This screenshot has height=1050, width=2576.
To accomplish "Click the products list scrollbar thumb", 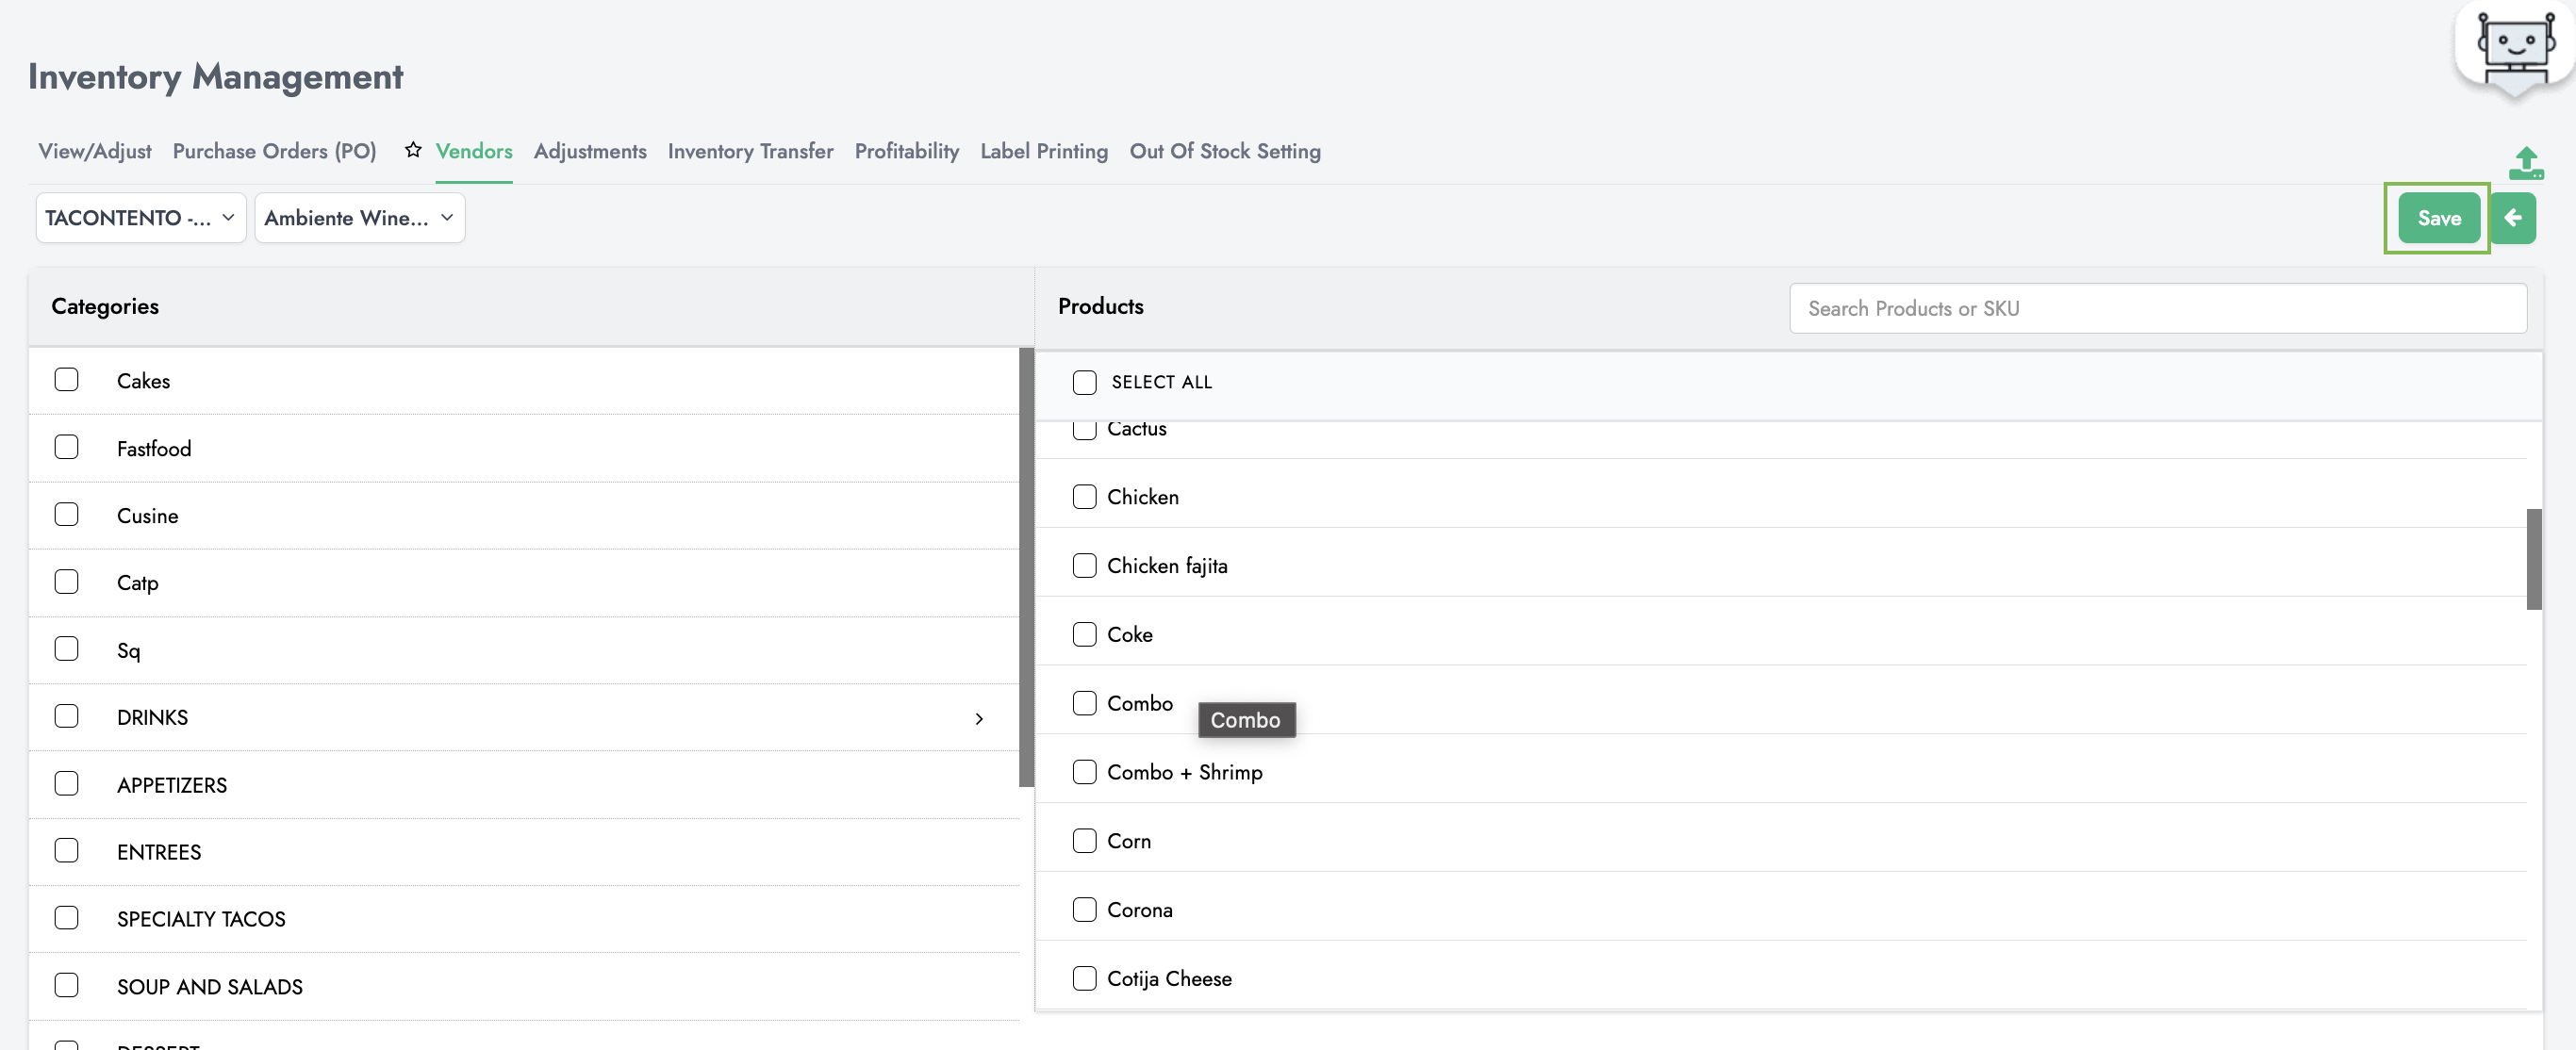I will click(2533, 559).
